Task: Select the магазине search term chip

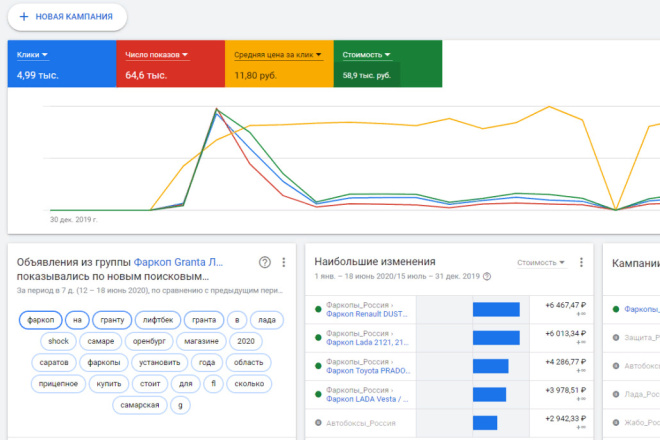Action: [201, 341]
